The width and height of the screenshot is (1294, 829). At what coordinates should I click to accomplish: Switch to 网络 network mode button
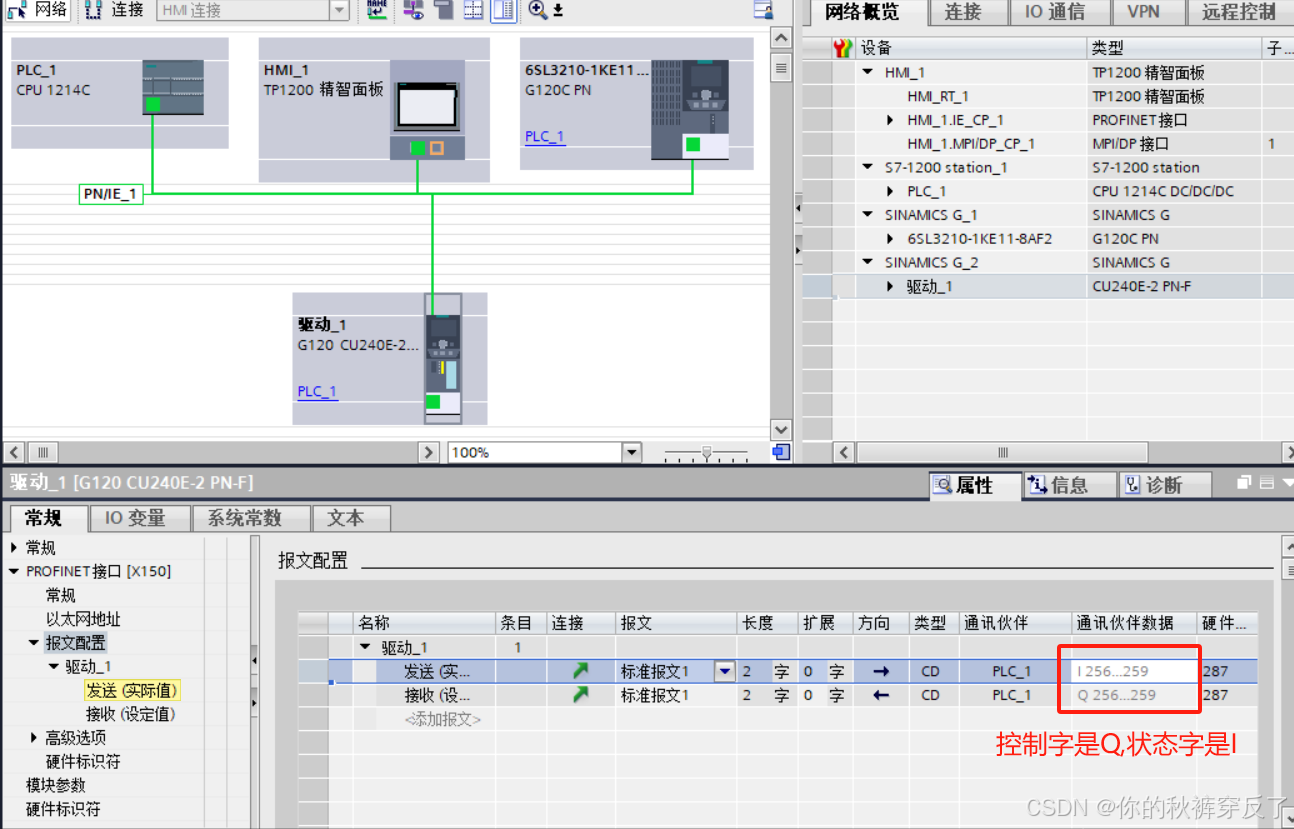tap(38, 10)
